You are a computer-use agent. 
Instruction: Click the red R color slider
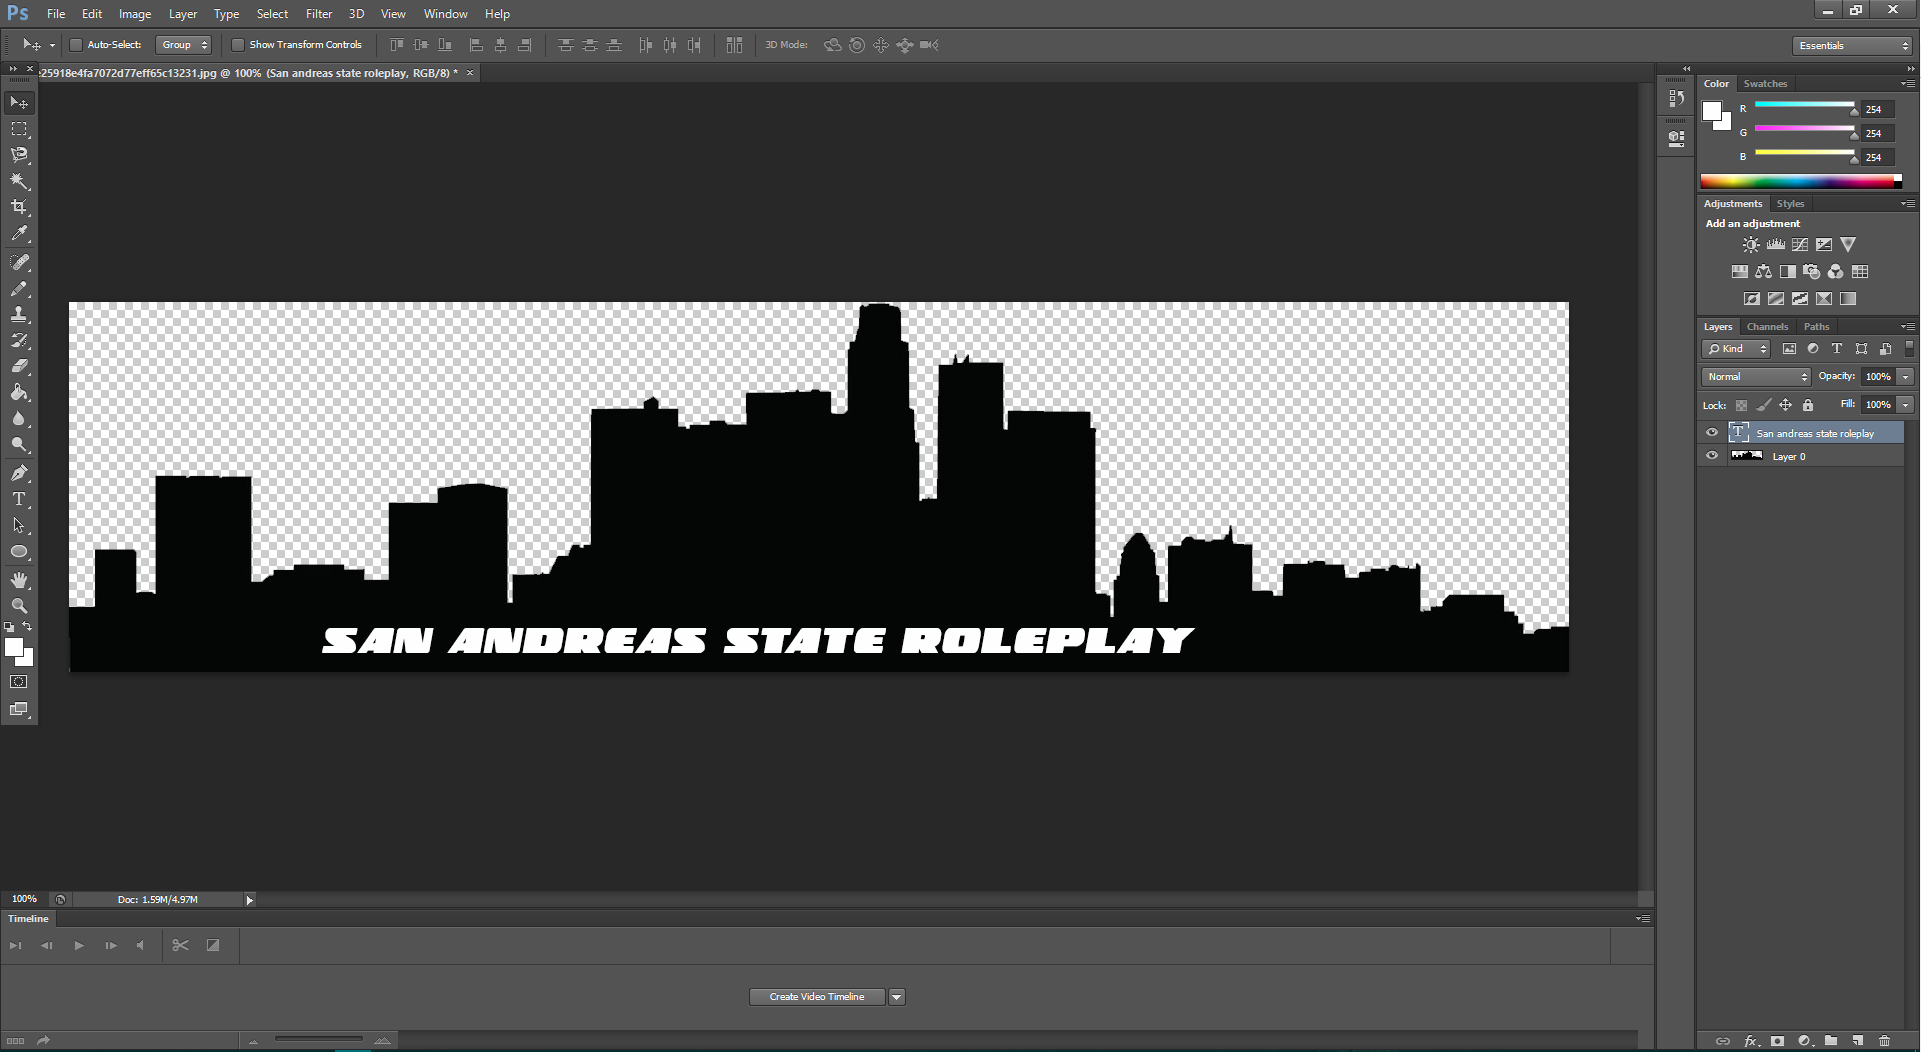[x=1805, y=104]
